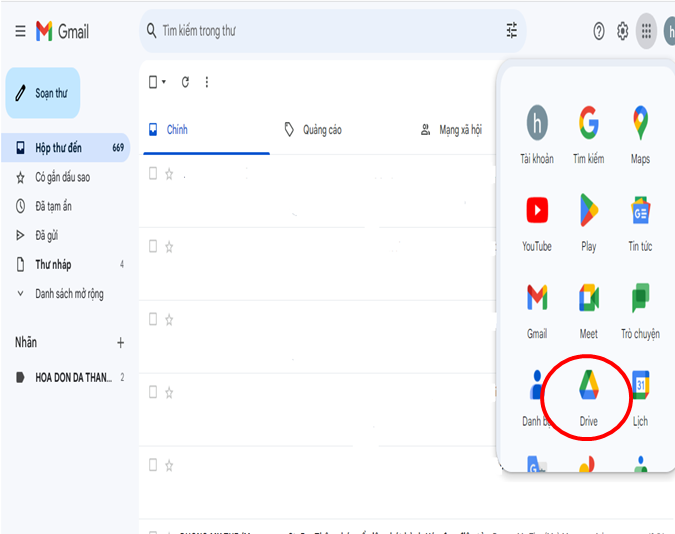This screenshot has width=675, height=534.
Task: Open Maps app
Action: point(641,135)
